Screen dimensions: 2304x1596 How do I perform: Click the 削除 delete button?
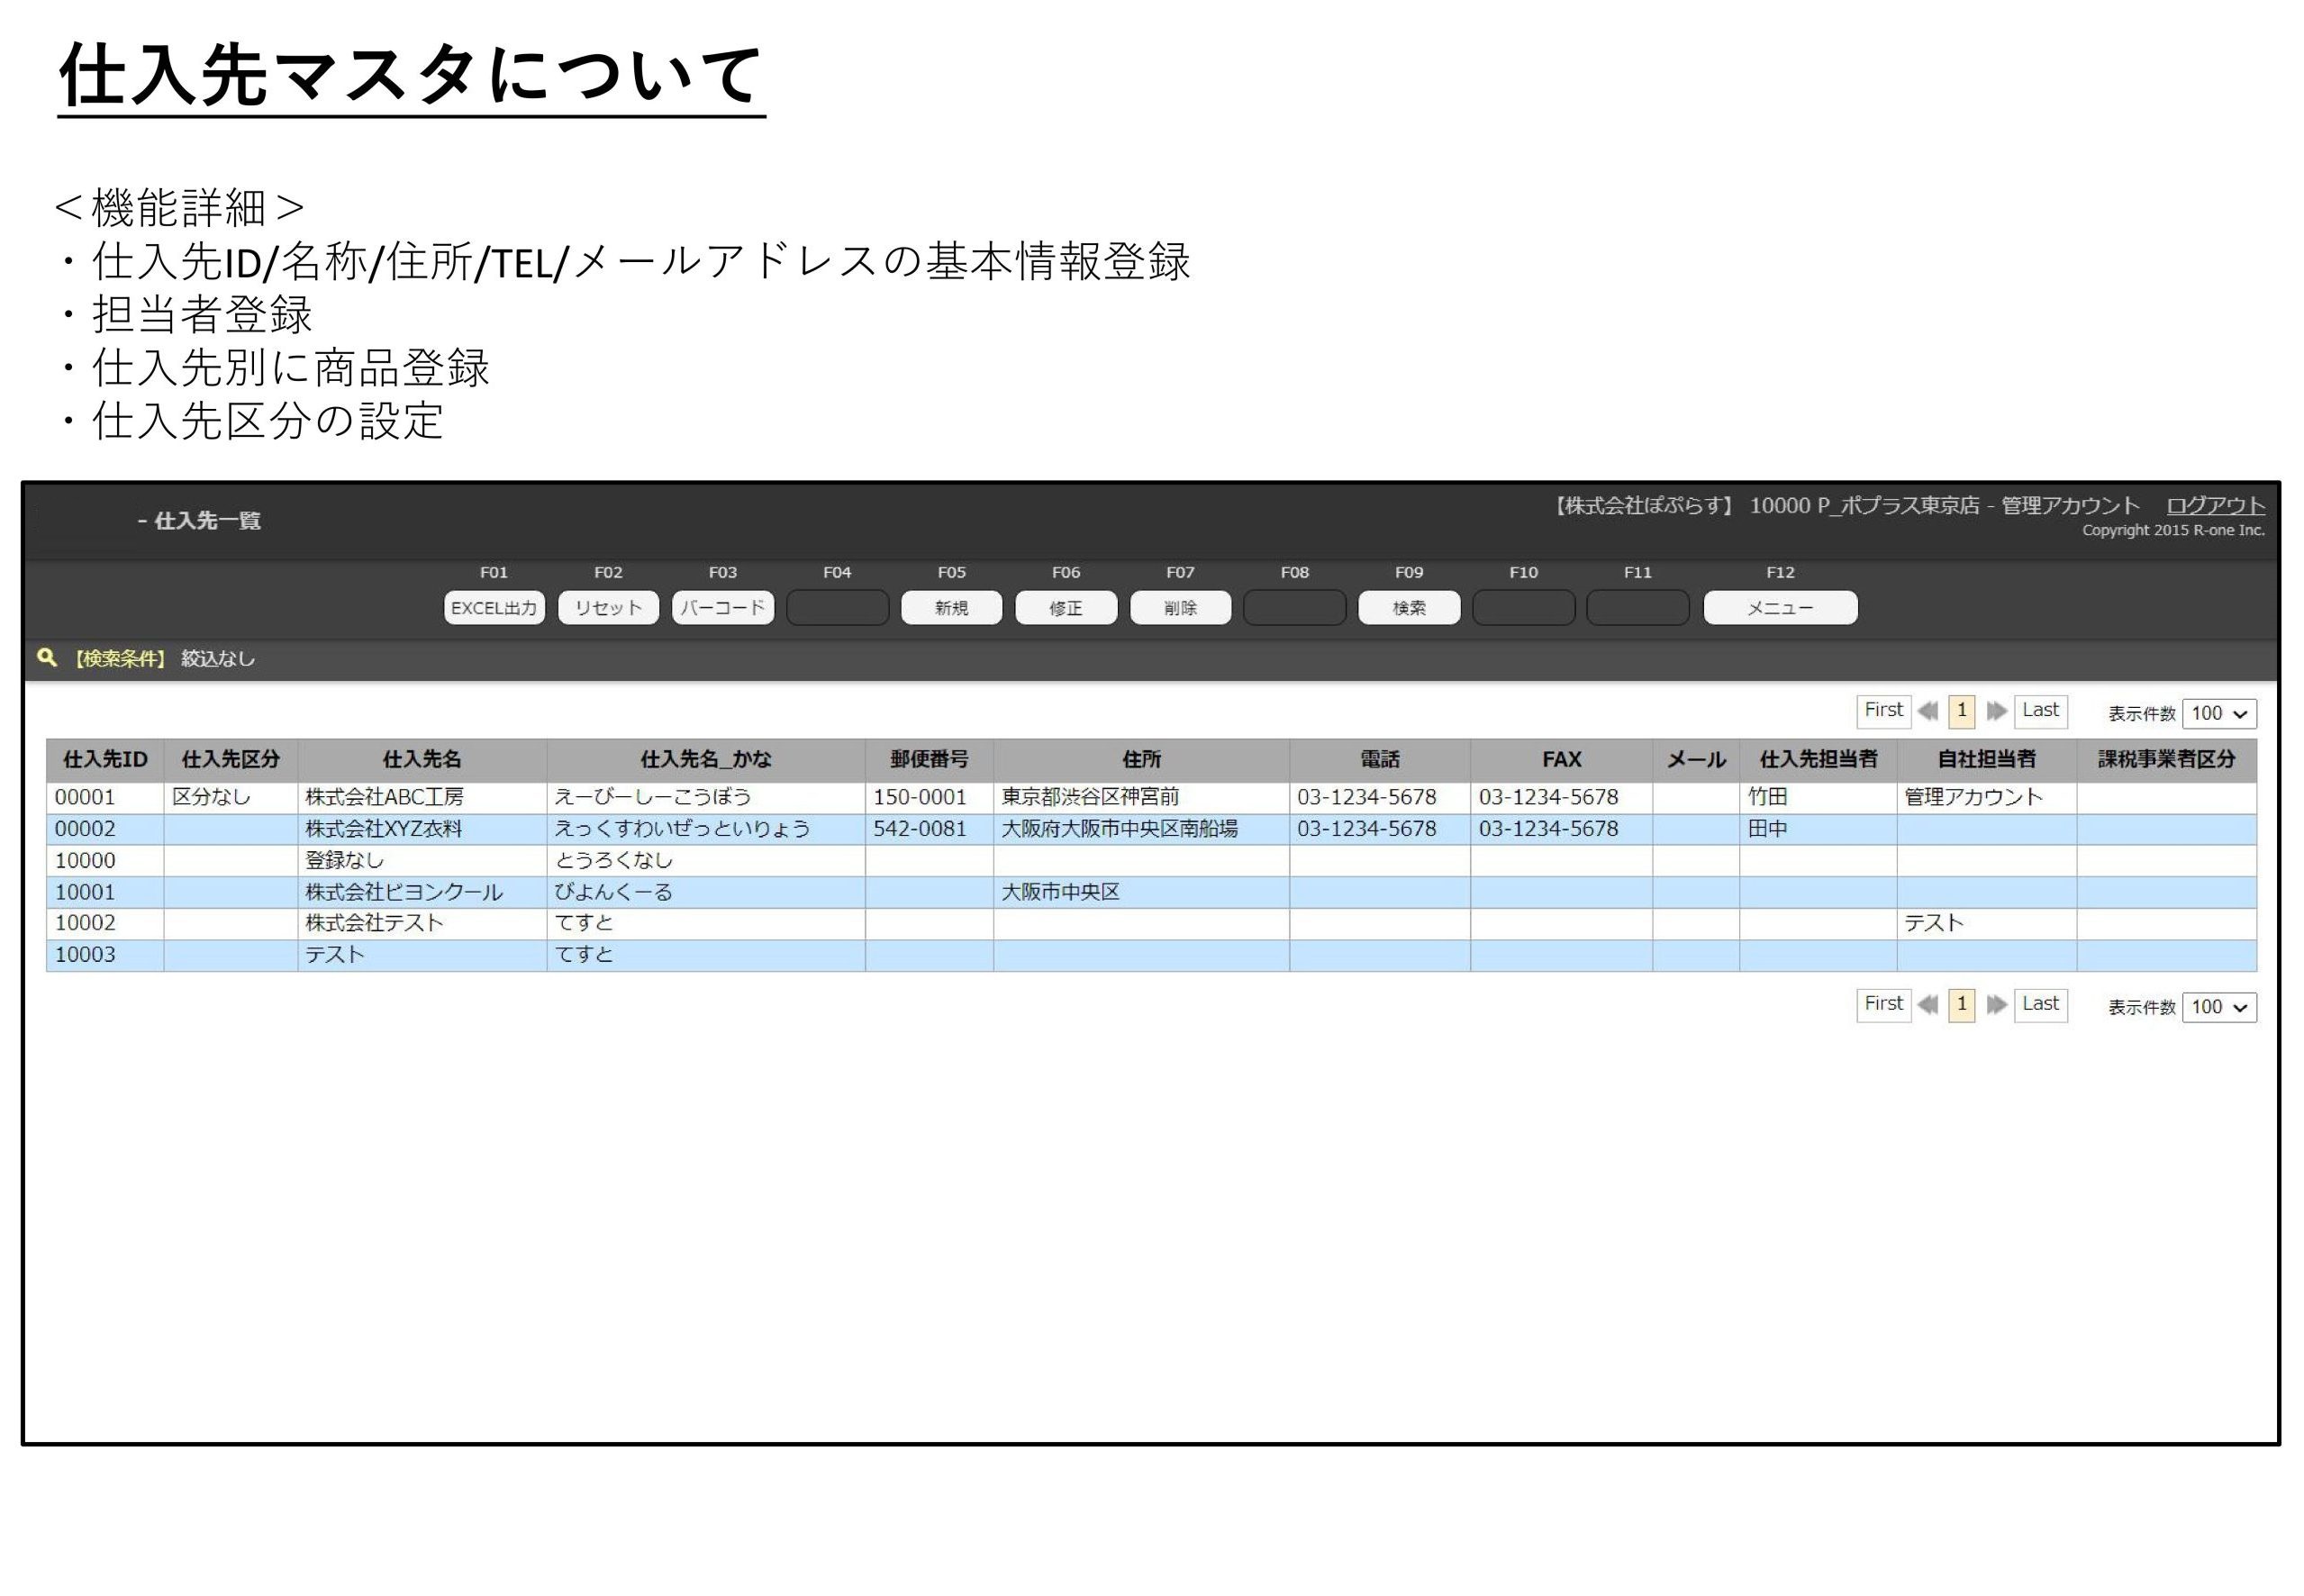point(1180,607)
